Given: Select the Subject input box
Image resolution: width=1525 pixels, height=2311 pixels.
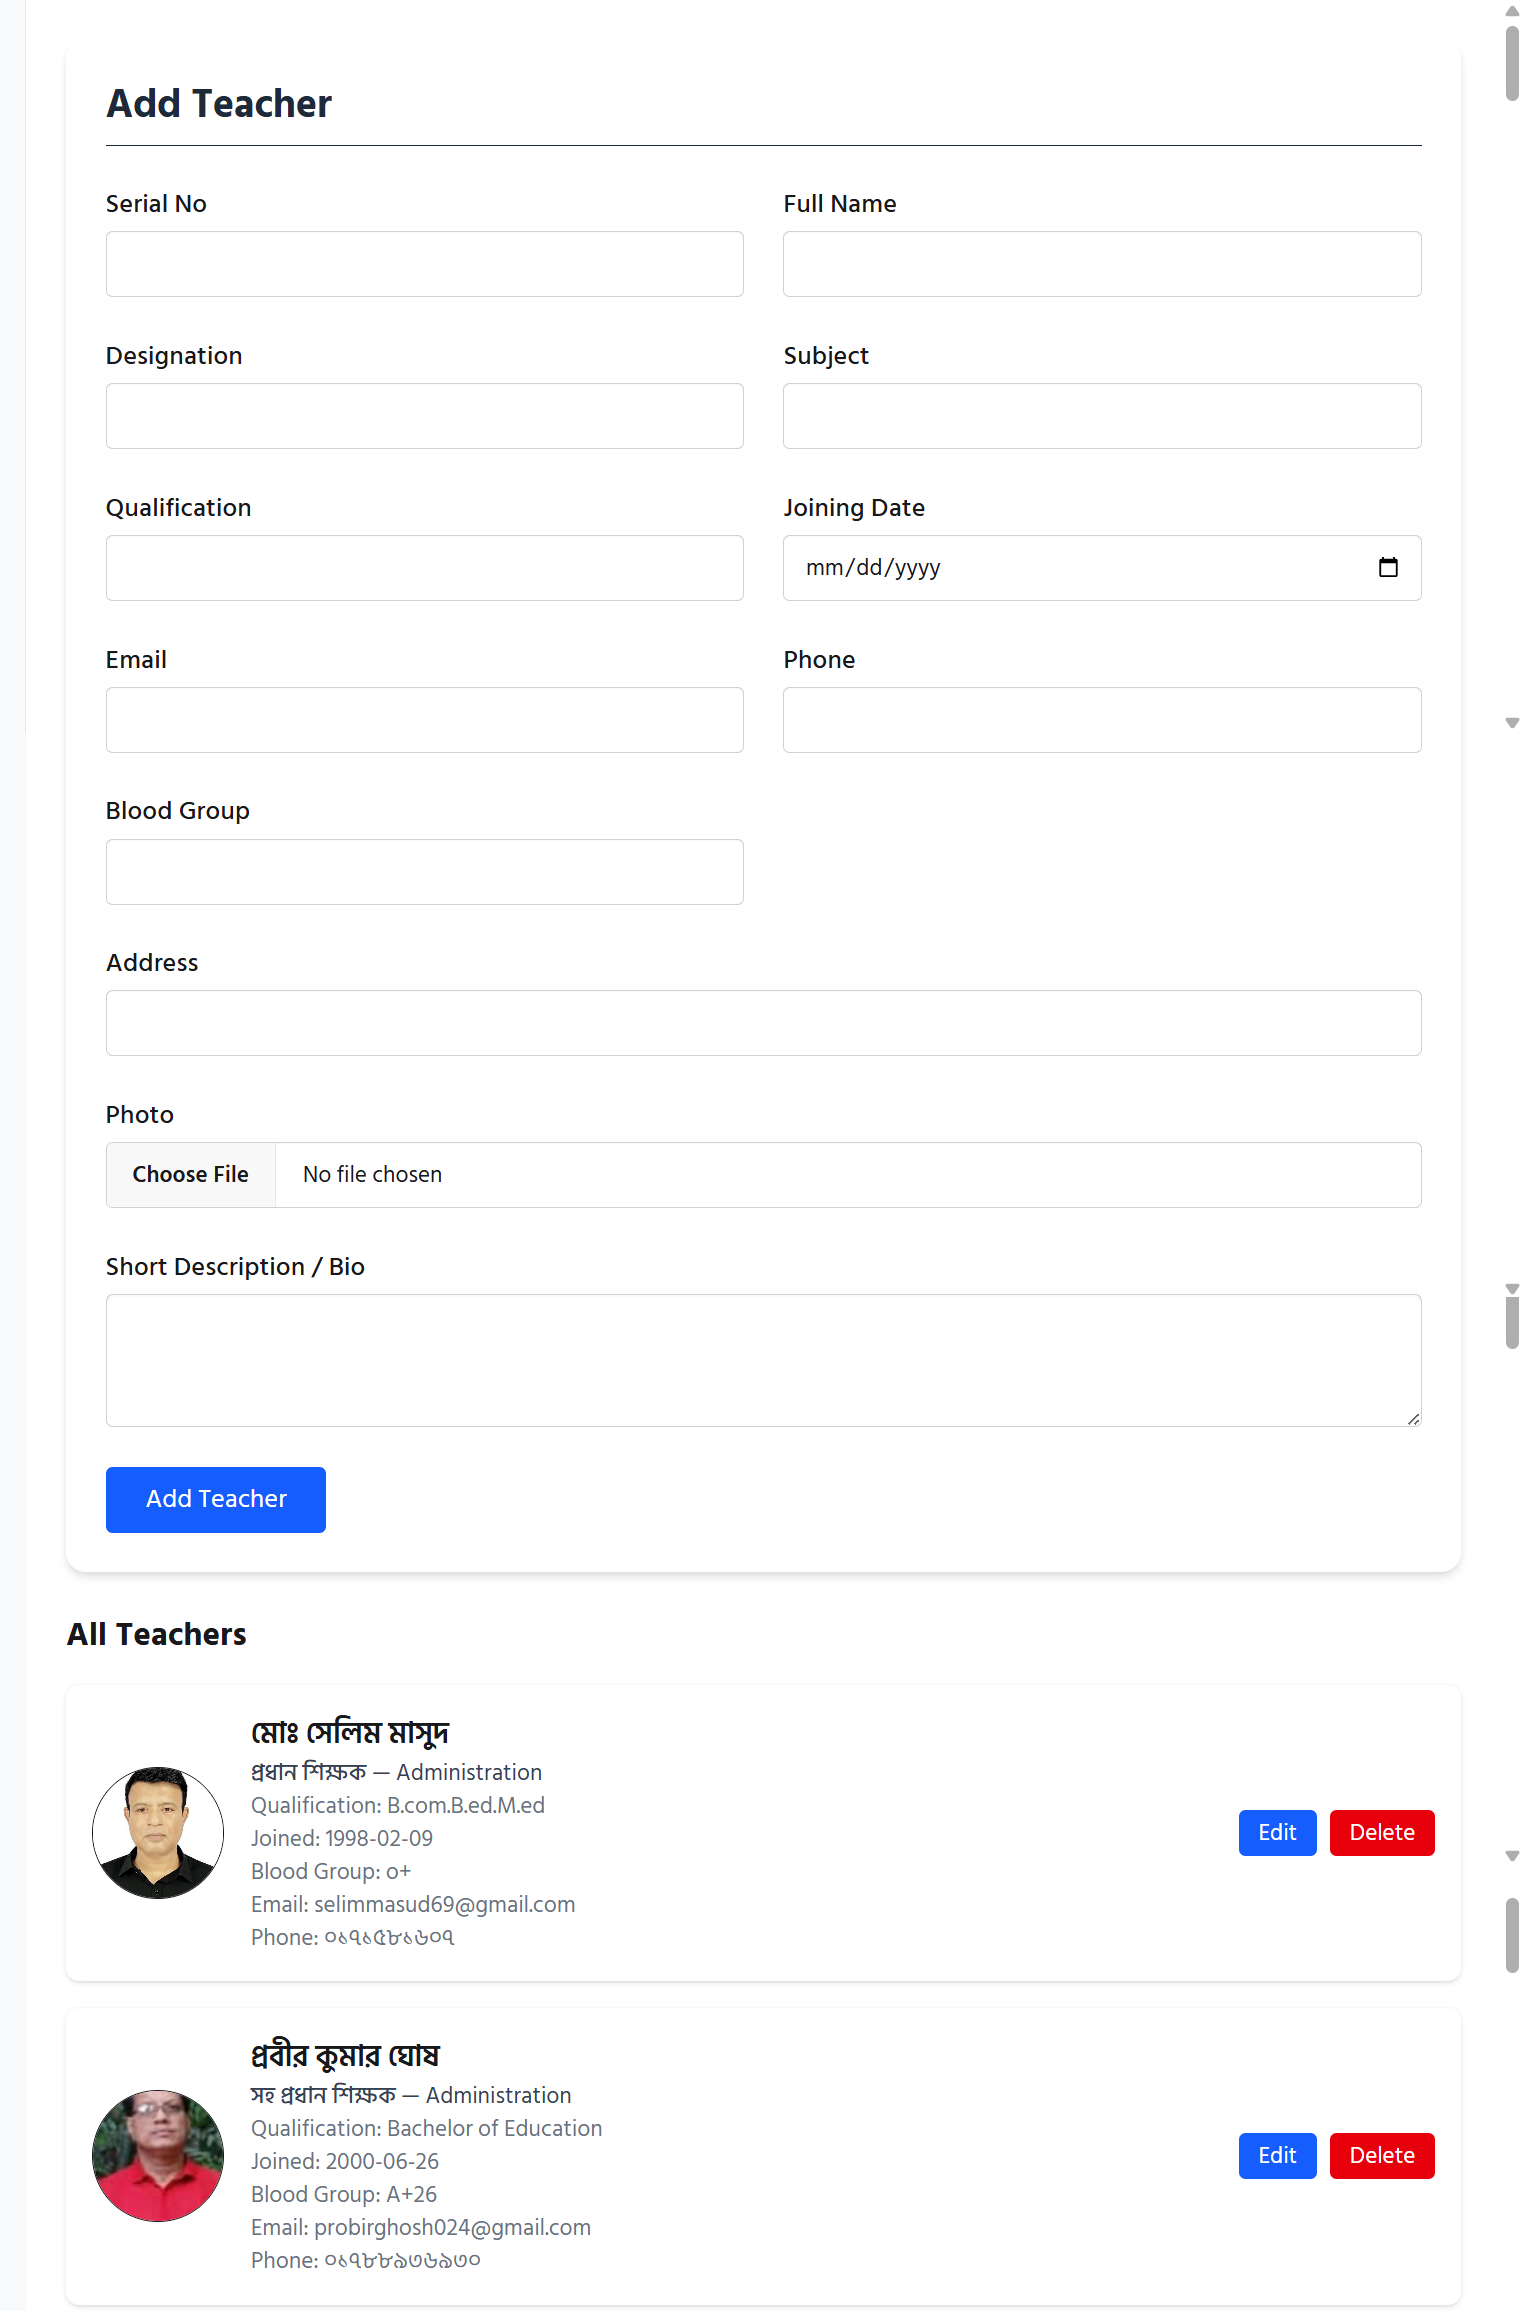Looking at the screenshot, I should (x=1102, y=416).
